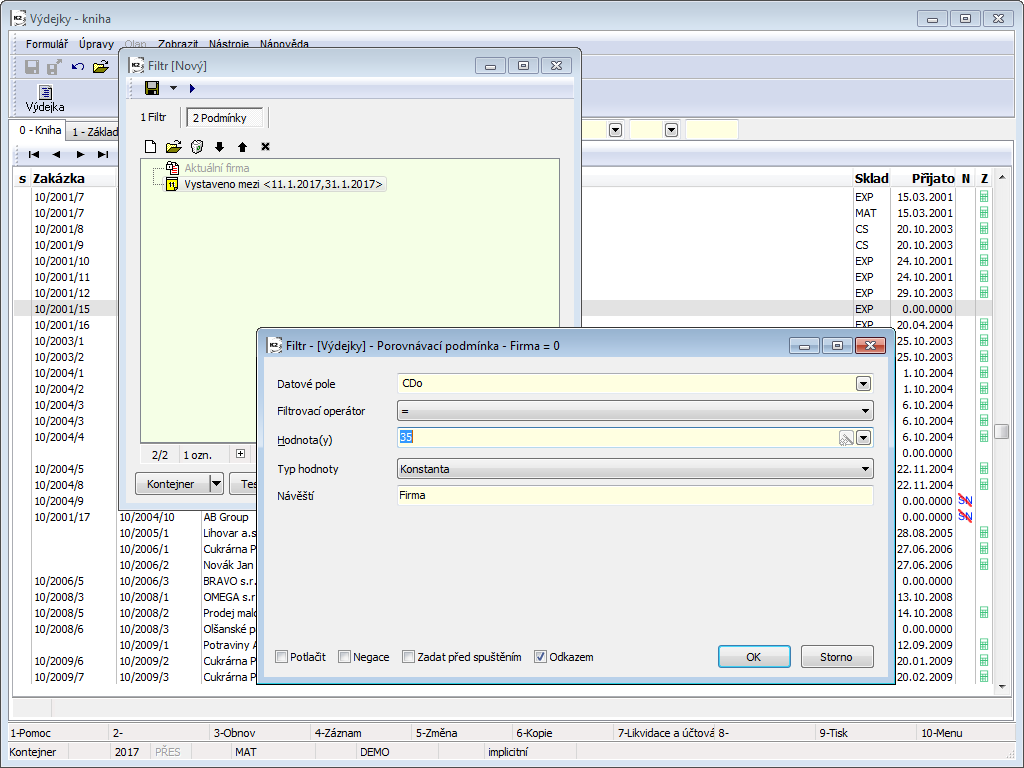
Task: Open the Datové pole dropdown
Action: 863,383
